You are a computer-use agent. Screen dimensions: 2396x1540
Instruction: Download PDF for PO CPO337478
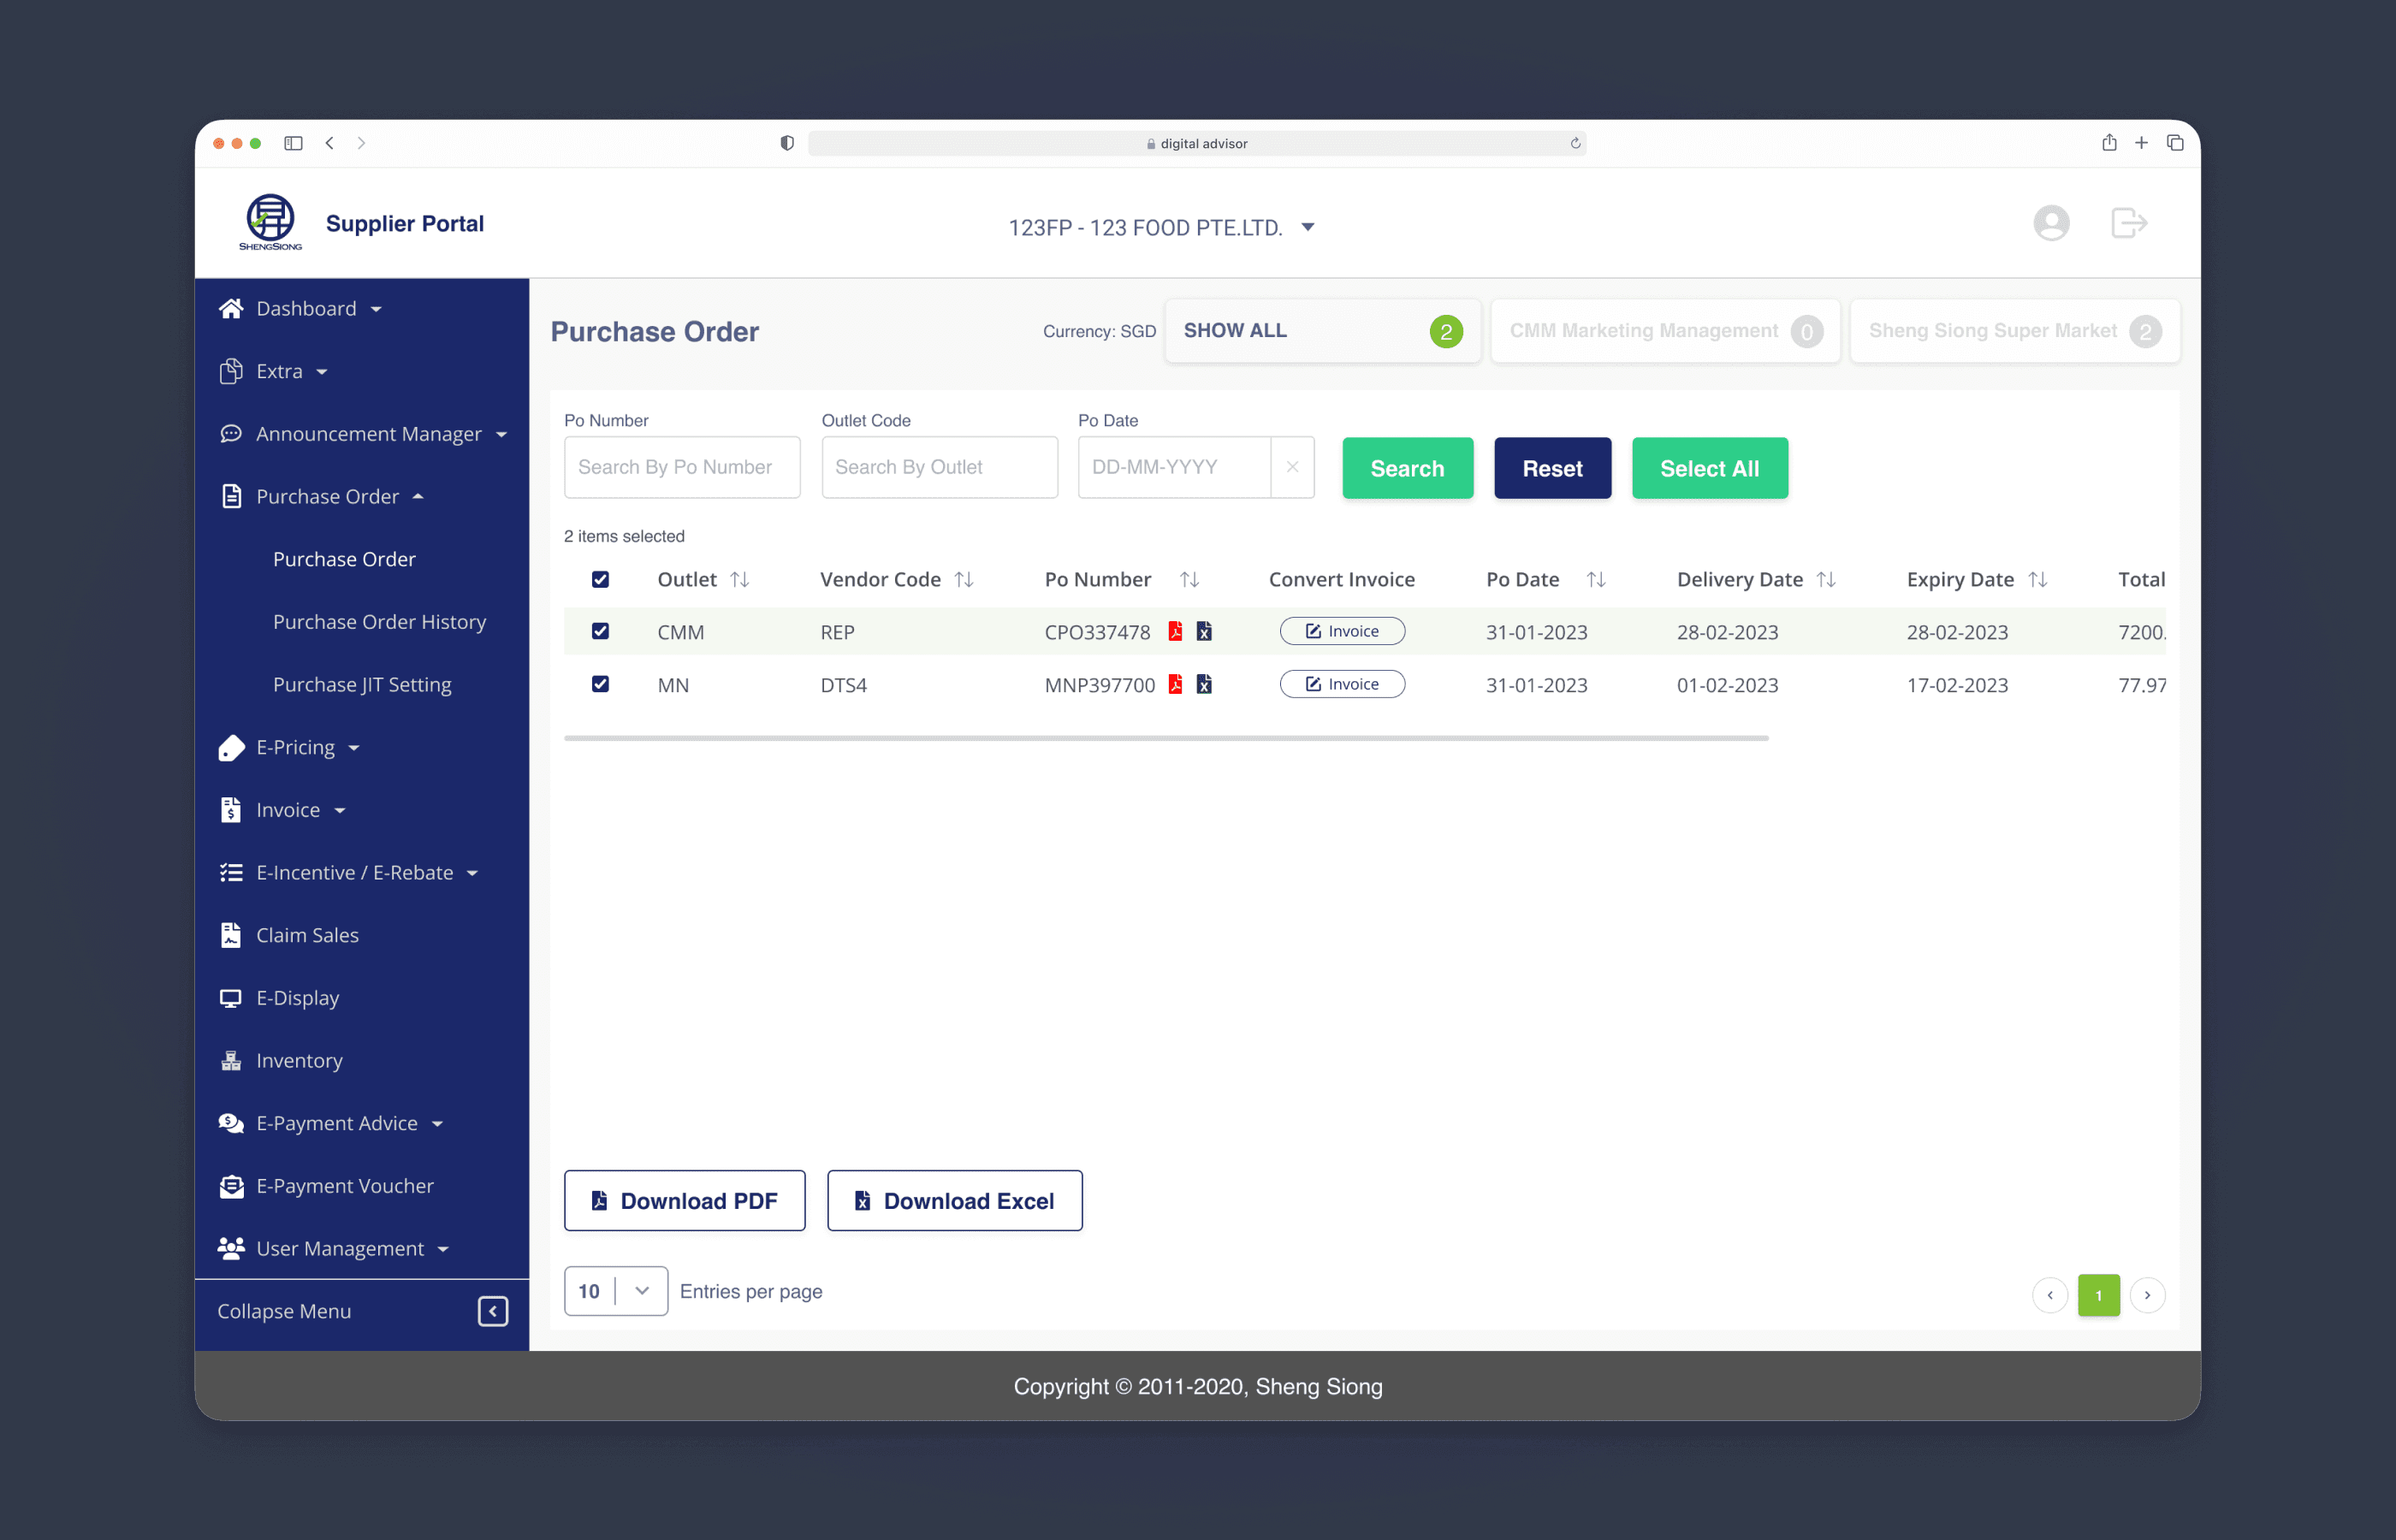coord(1176,631)
